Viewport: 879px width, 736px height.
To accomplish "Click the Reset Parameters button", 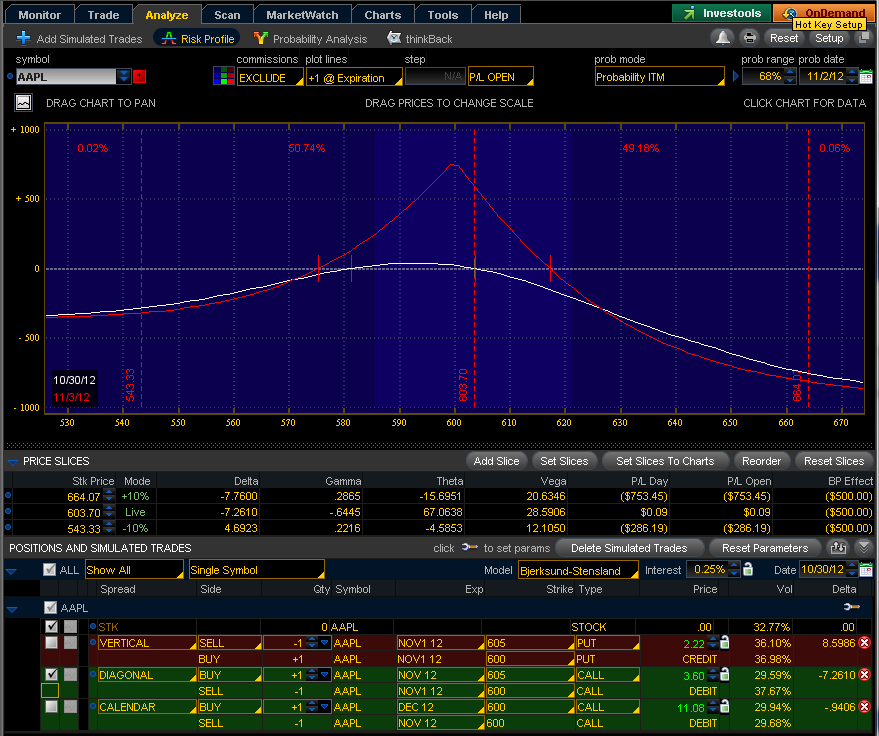I will [765, 548].
